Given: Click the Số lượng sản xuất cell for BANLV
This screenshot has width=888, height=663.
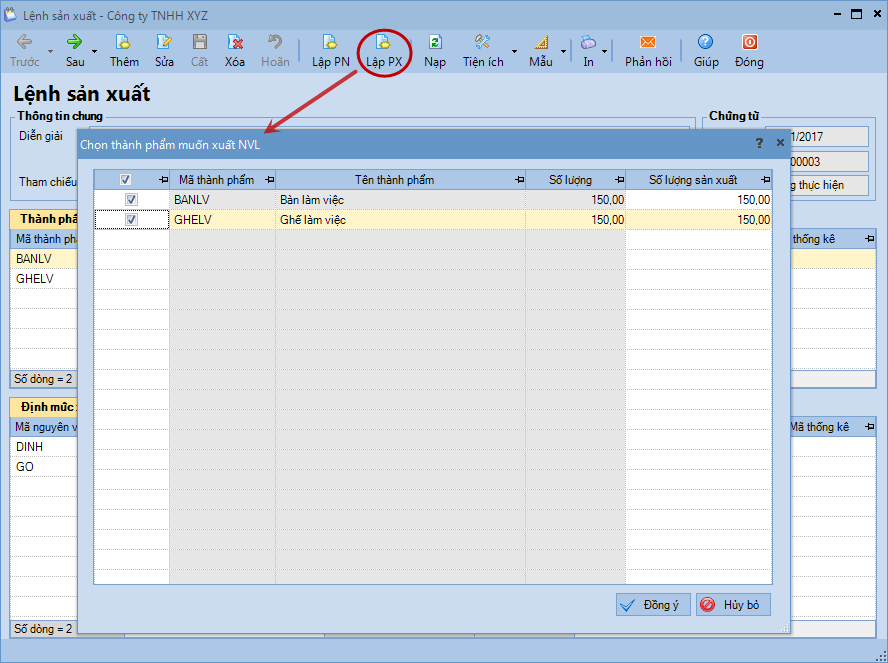Looking at the screenshot, I should (698, 200).
